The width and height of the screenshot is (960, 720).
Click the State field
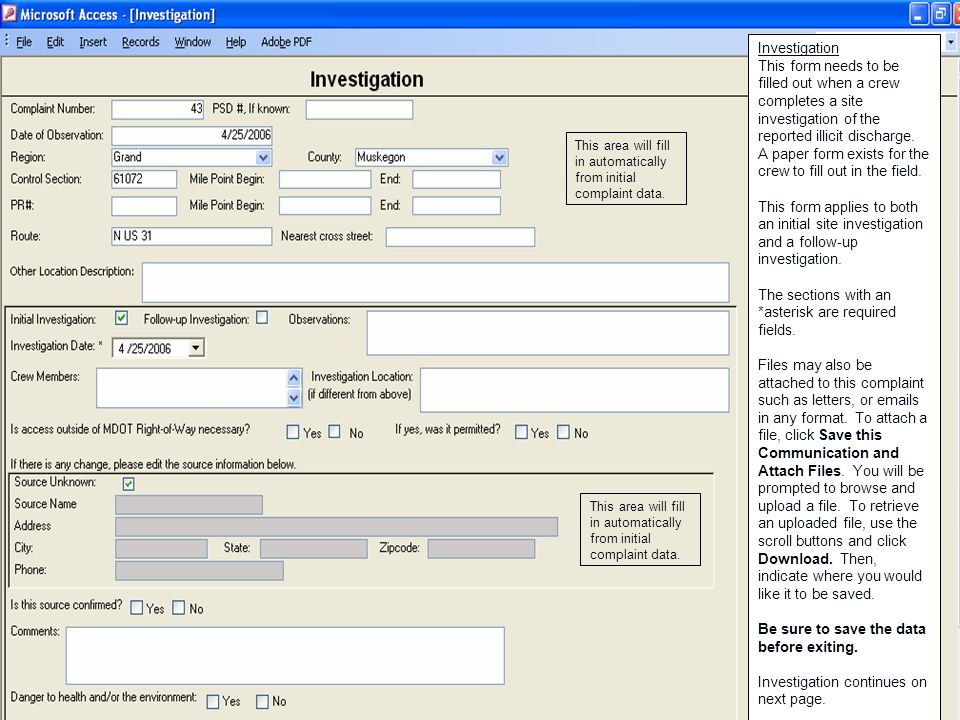click(x=313, y=549)
